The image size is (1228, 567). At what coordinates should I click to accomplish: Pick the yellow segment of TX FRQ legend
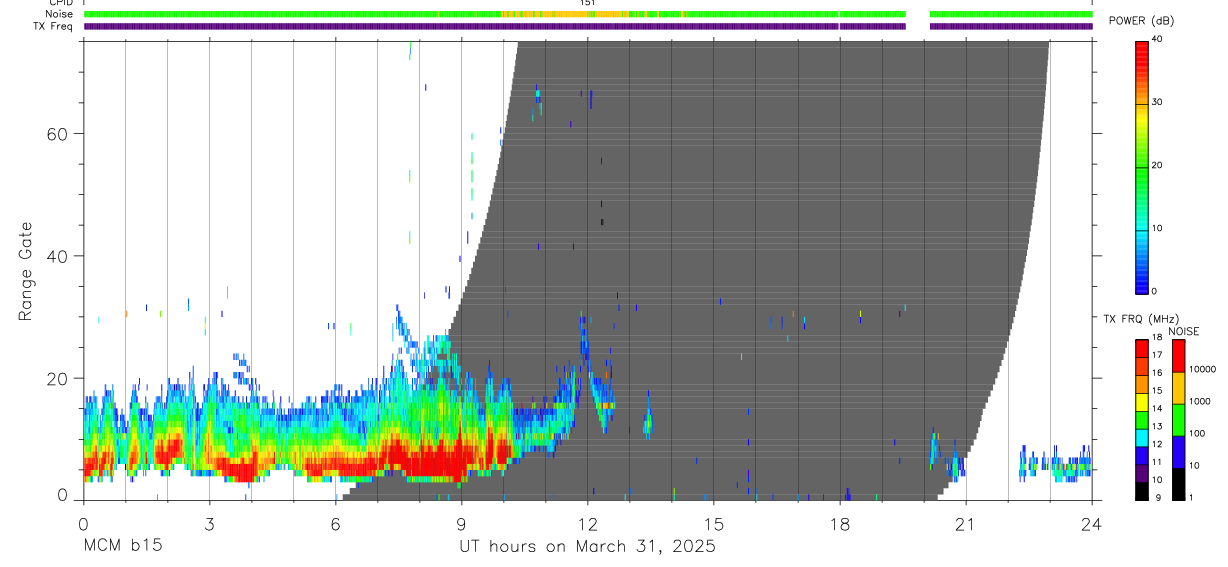coord(1141,402)
